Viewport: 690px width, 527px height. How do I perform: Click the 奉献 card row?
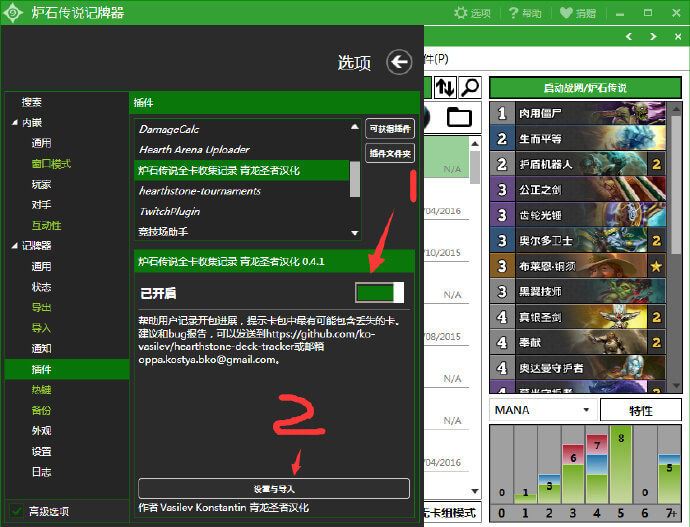tap(578, 342)
